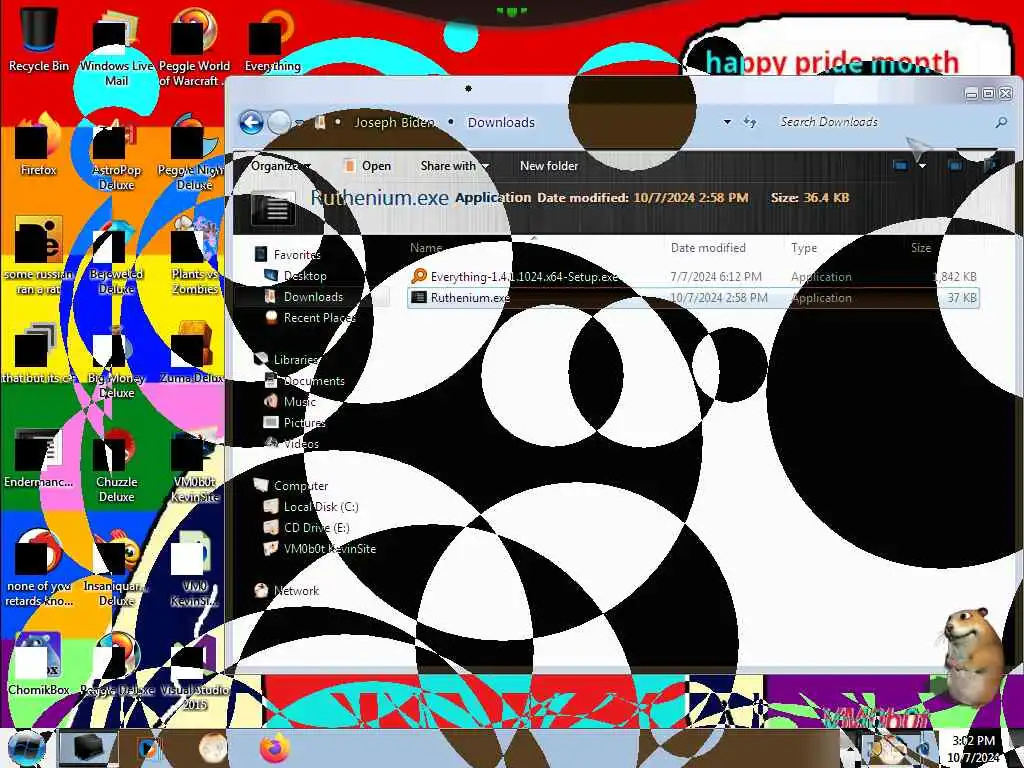Viewport: 1024px width, 768px height.
Task: Click the Ruthenium.exe details pane thumbnail
Action: tap(273, 208)
